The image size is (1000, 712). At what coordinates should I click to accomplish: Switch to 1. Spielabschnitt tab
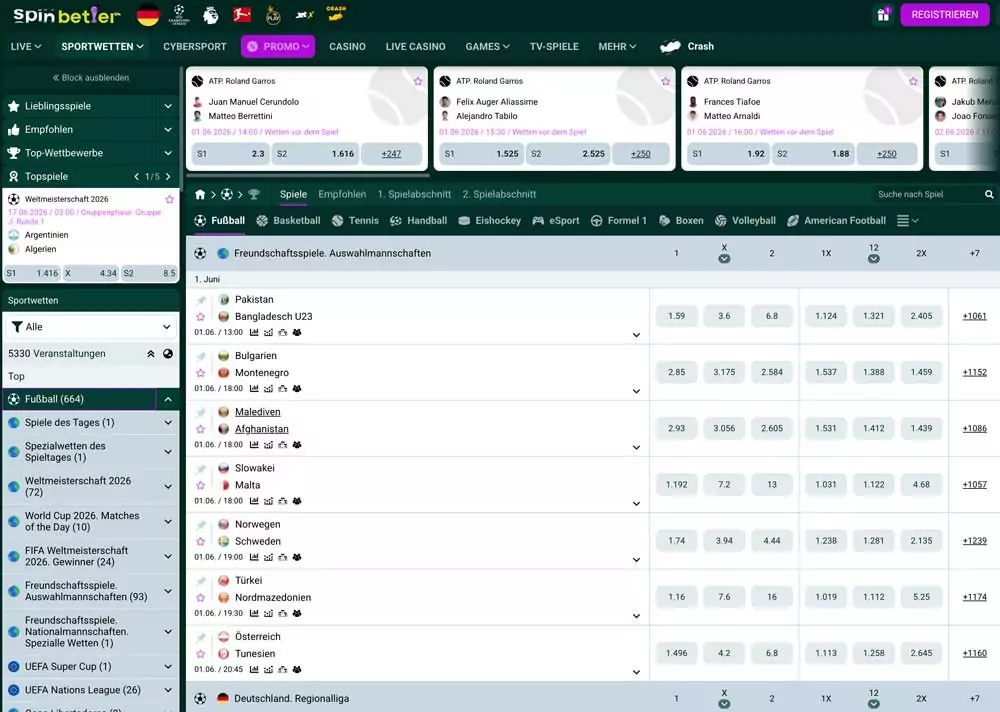click(x=414, y=194)
